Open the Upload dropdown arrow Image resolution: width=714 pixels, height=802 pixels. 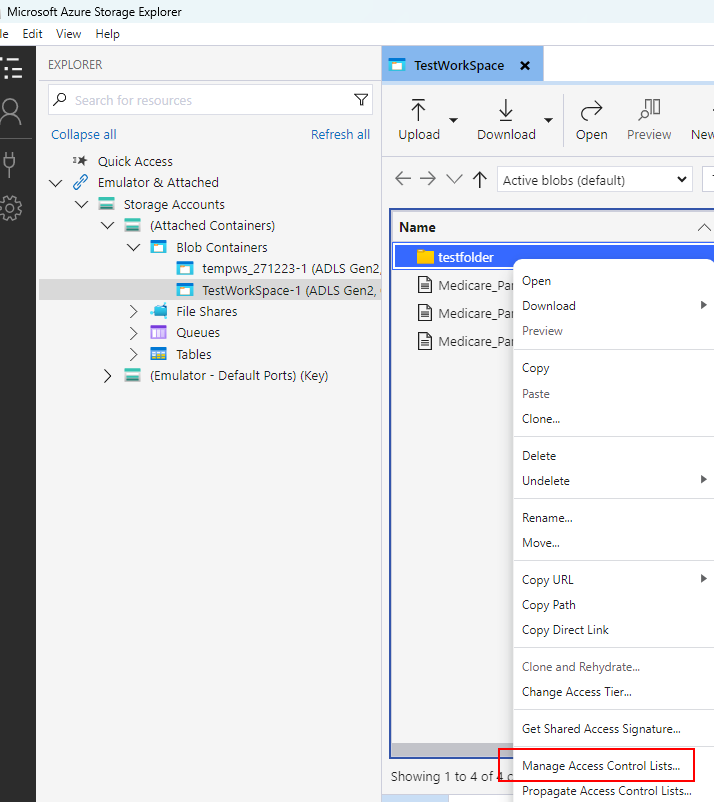(x=453, y=120)
